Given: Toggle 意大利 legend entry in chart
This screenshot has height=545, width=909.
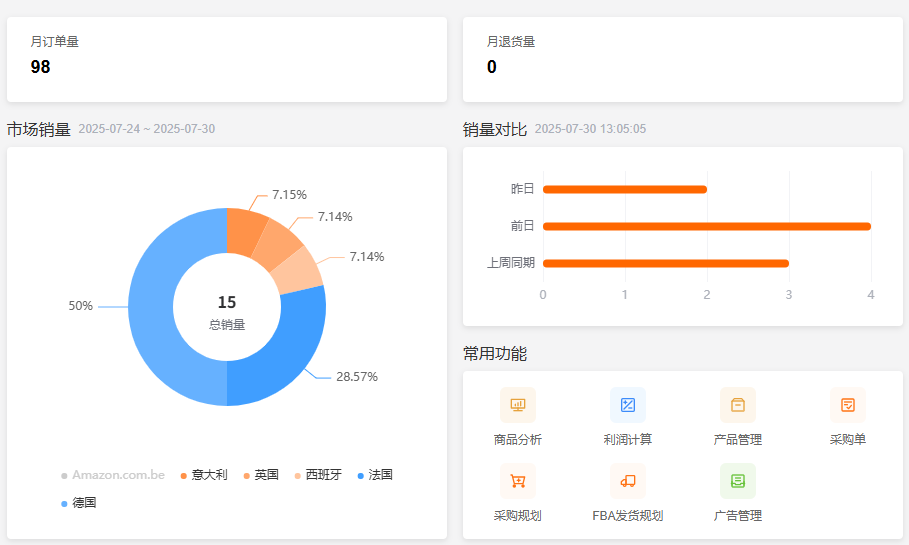Looking at the screenshot, I should point(204,475).
